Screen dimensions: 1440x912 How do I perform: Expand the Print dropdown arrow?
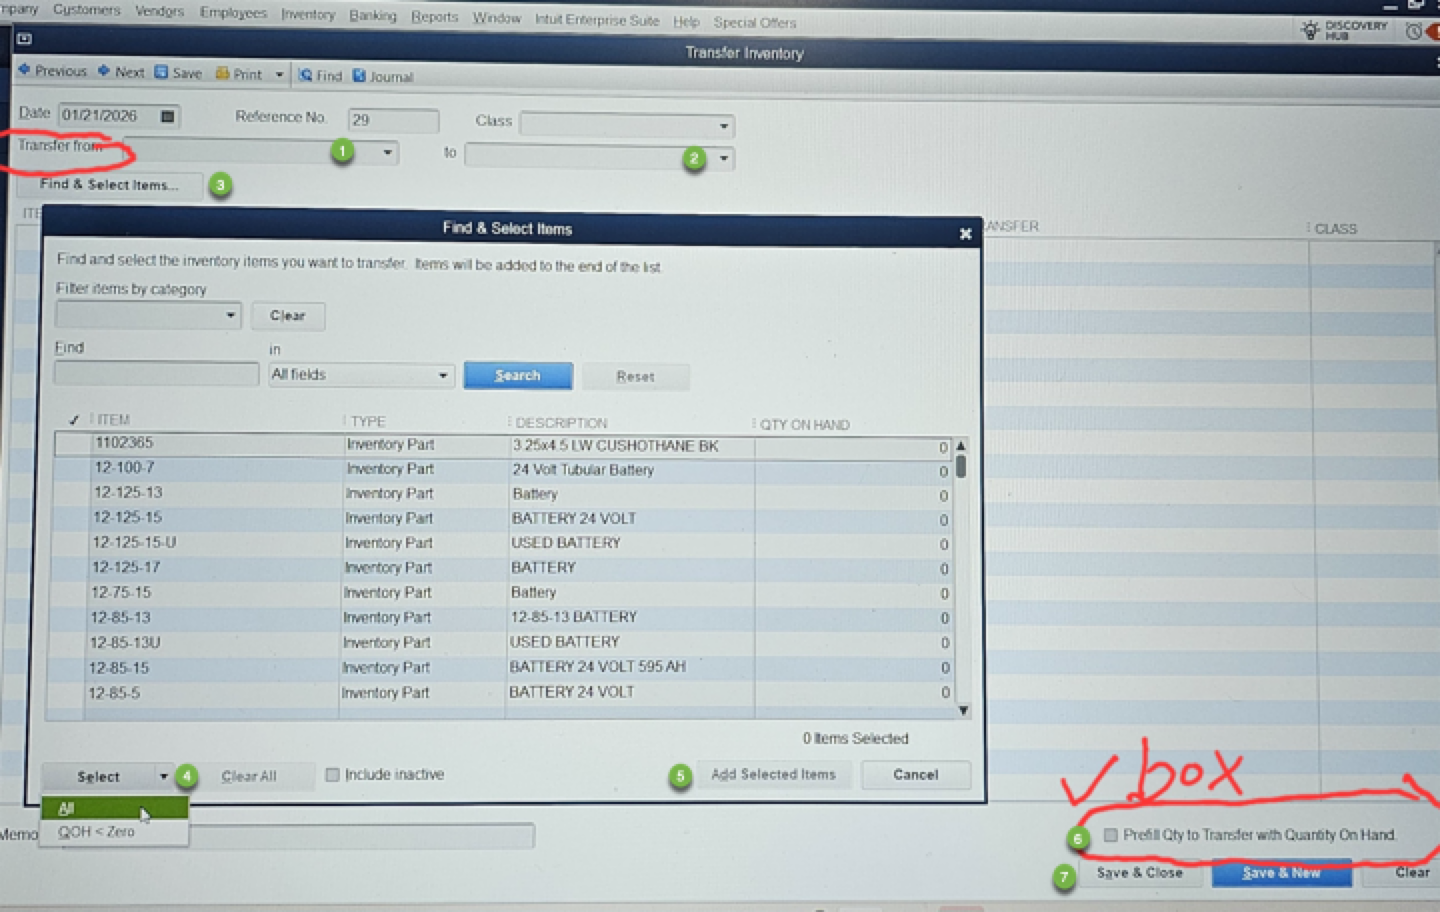coord(279,75)
